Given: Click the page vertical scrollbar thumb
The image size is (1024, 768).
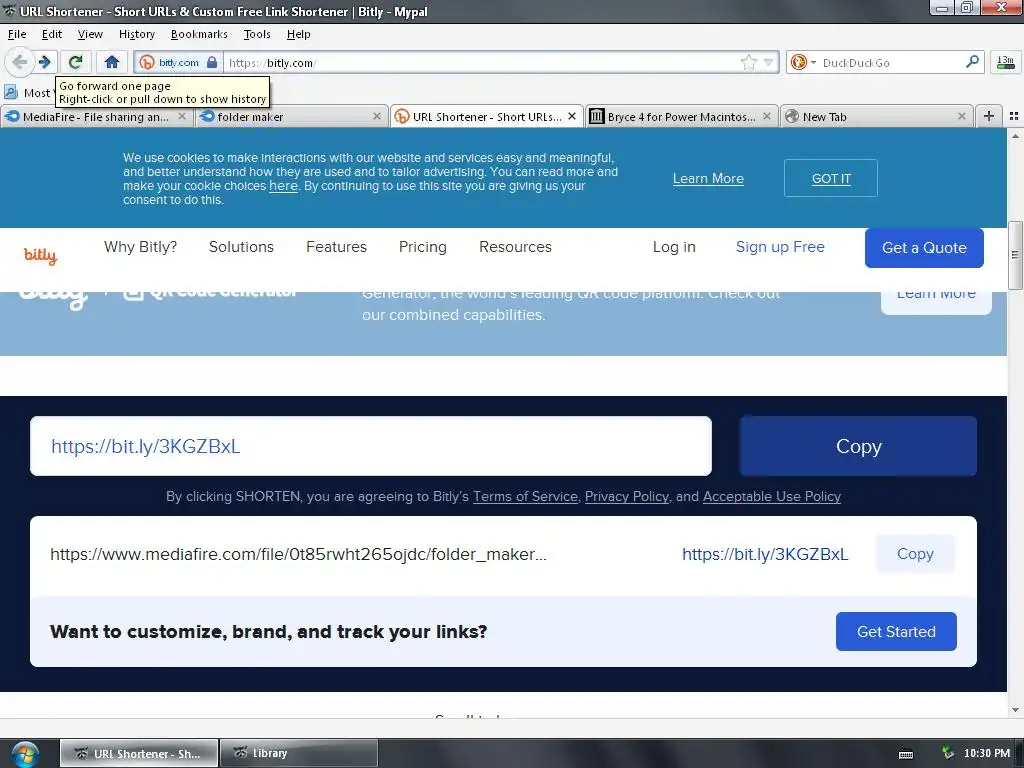Looking at the screenshot, I should [1015, 255].
